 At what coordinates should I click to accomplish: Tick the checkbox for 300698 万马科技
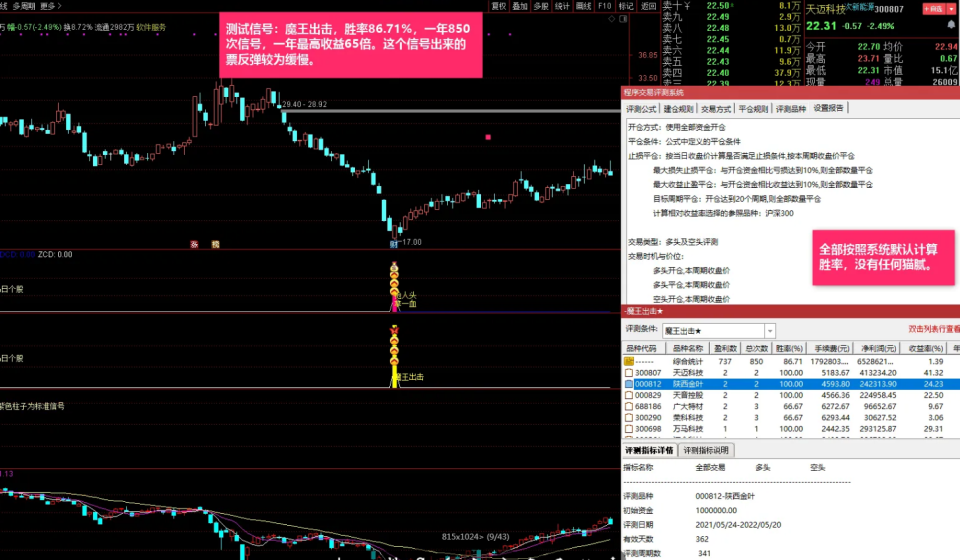coord(629,428)
